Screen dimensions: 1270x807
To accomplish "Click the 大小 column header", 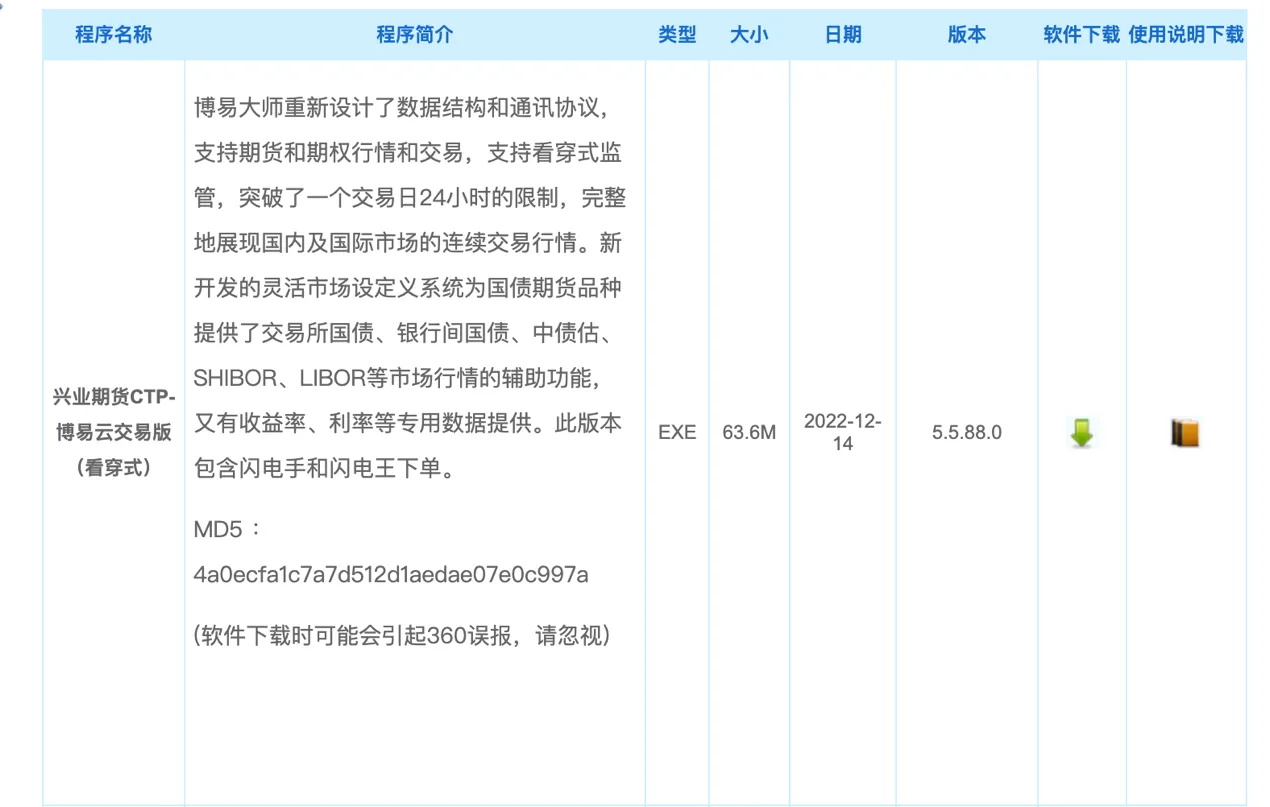I will 749,35.
